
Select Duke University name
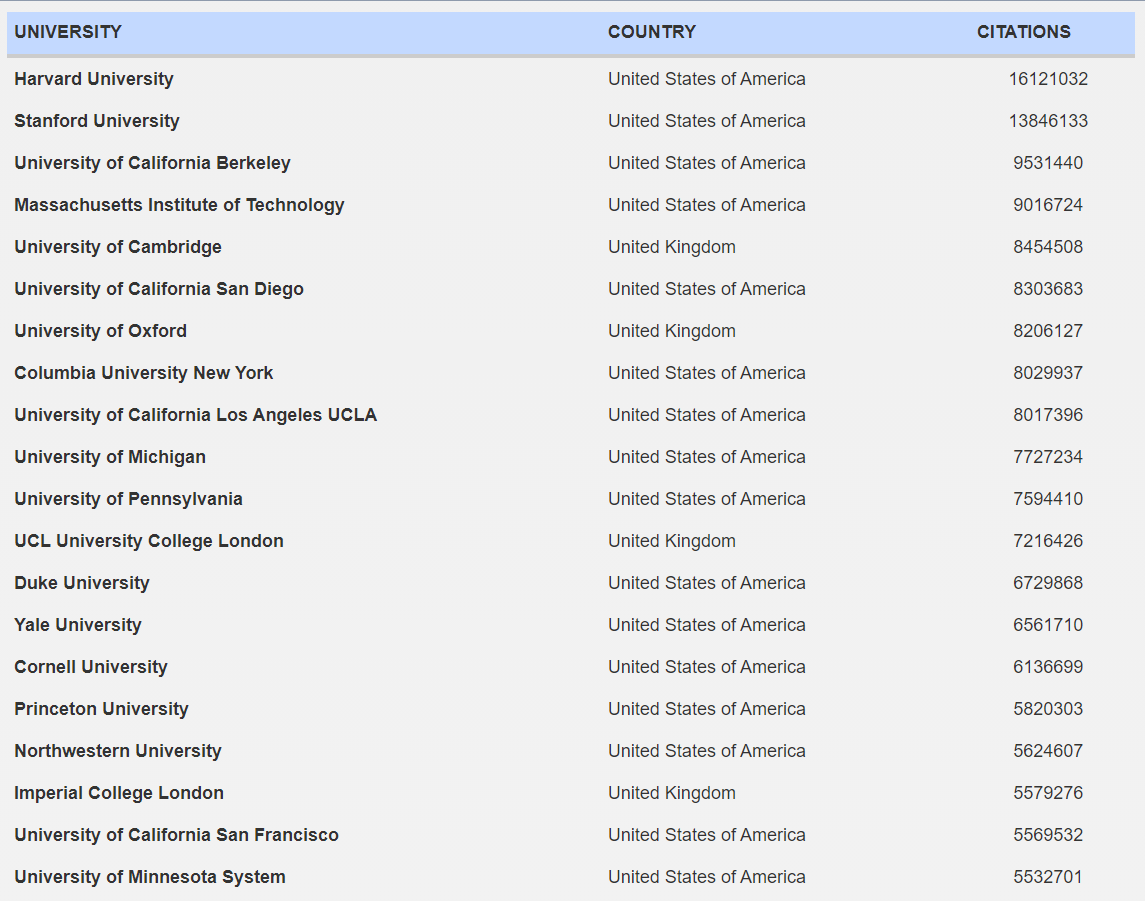[82, 583]
